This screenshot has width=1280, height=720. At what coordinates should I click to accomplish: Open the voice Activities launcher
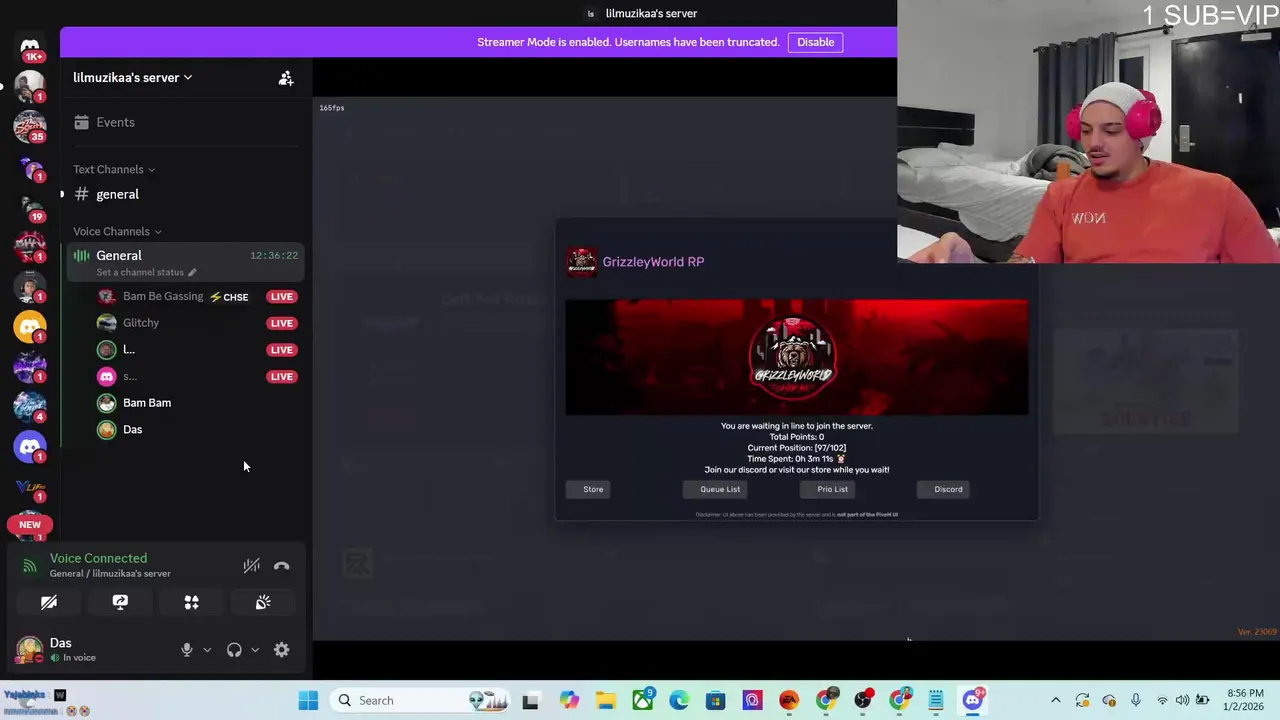pyautogui.click(x=191, y=602)
